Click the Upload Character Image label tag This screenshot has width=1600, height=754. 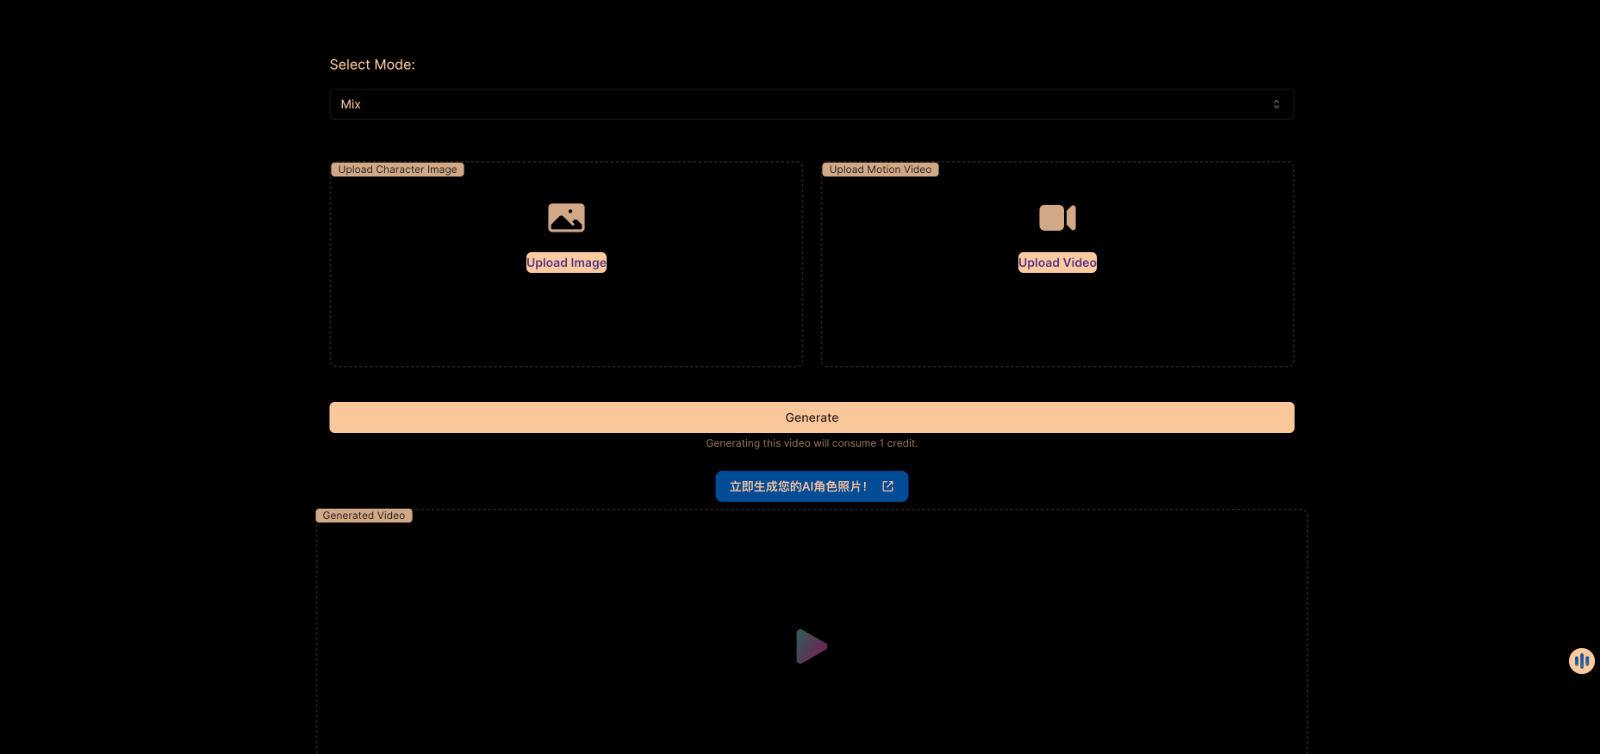397,170
